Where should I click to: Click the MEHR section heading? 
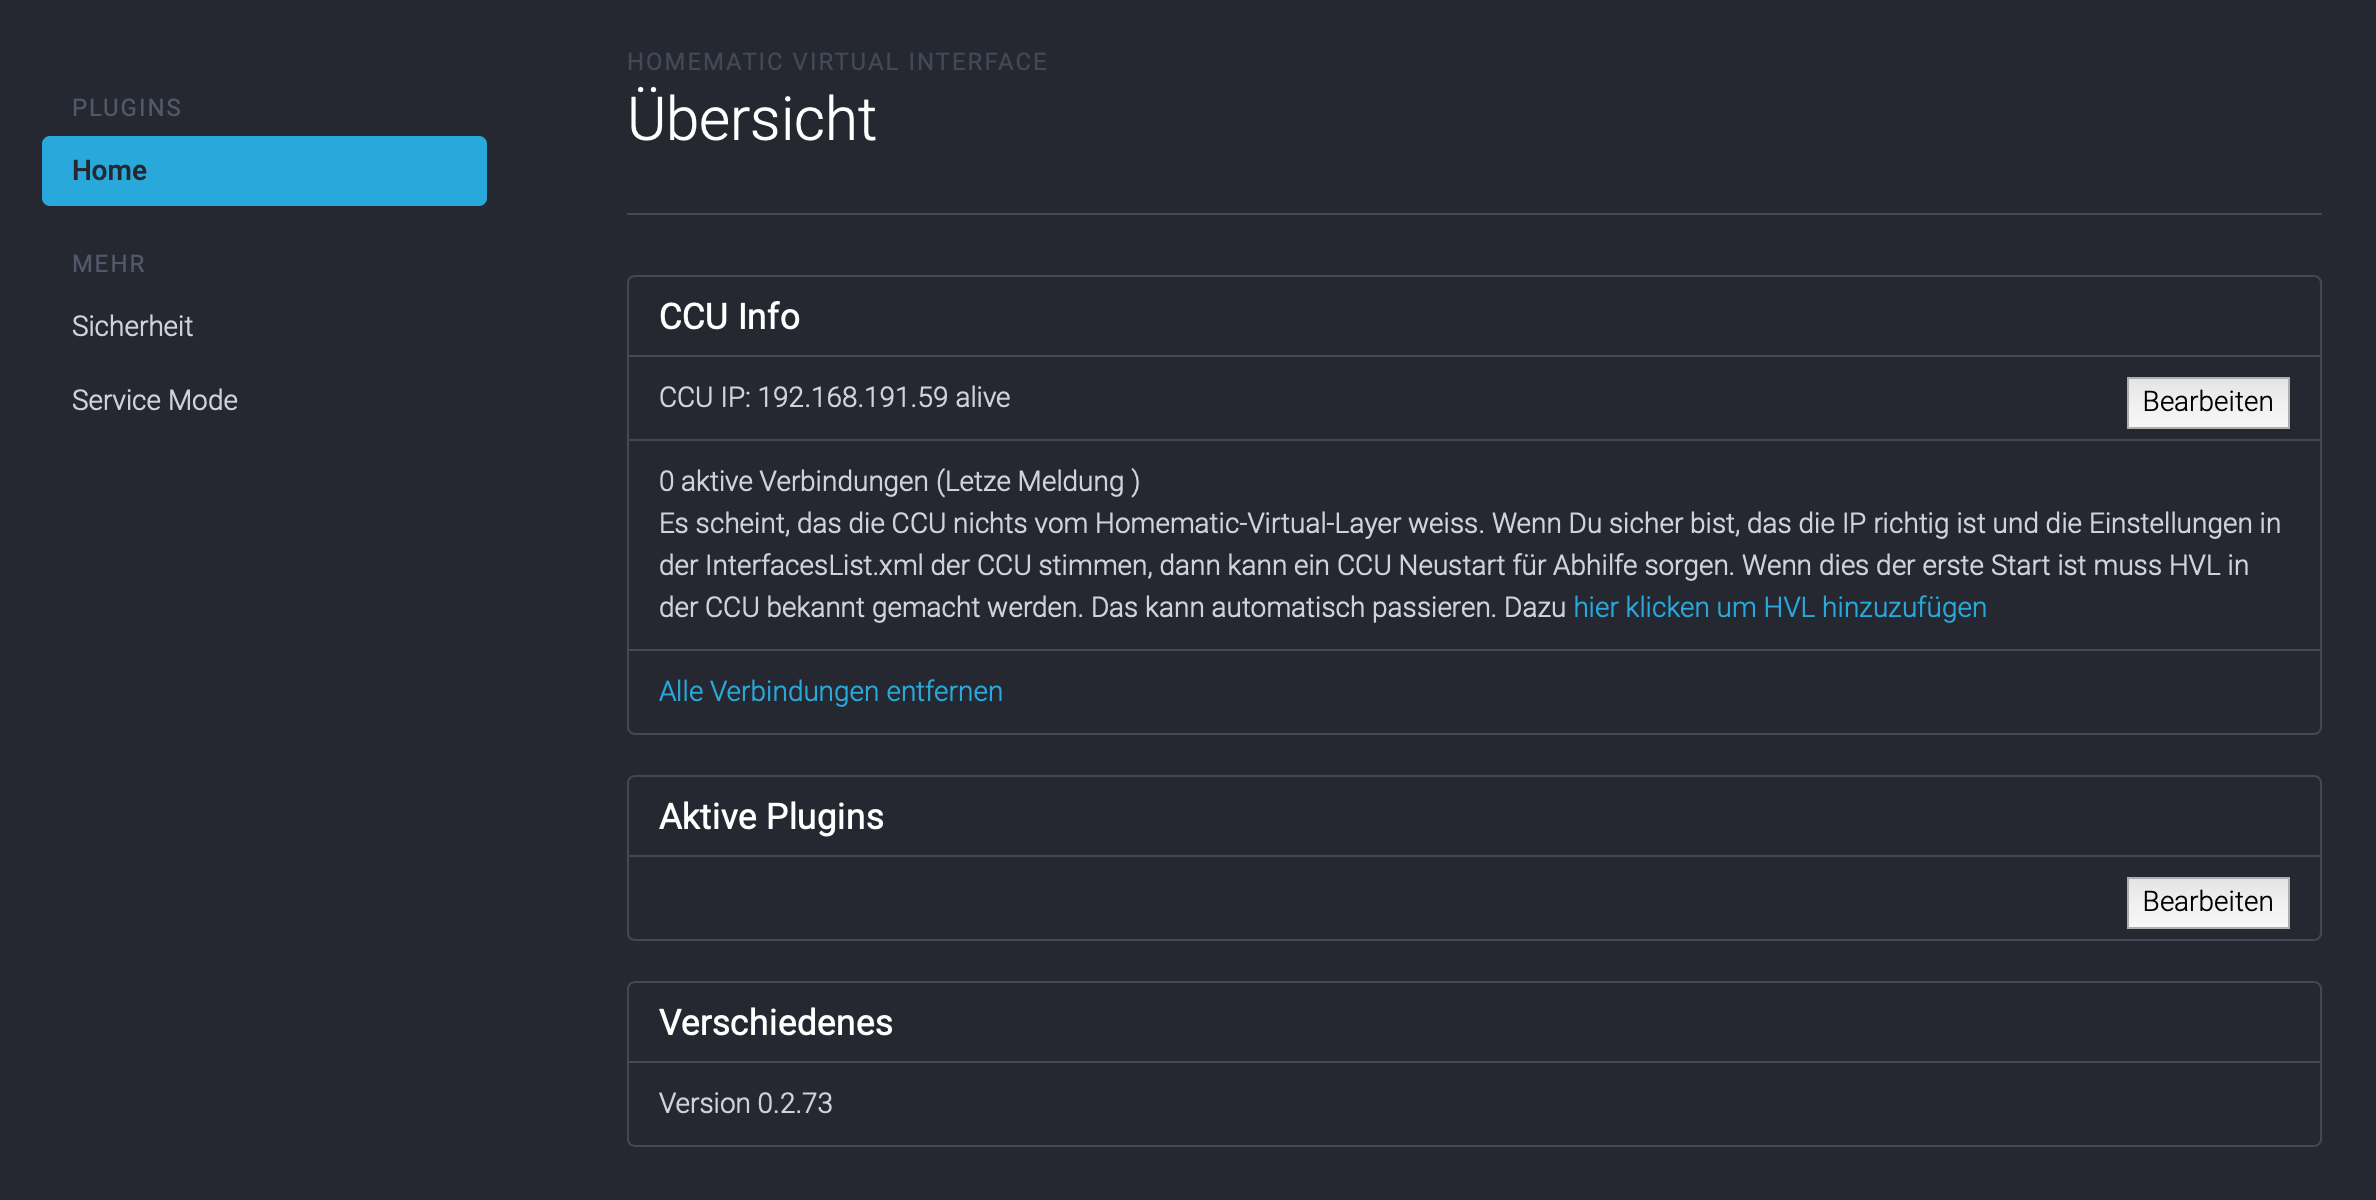(107, 263)
